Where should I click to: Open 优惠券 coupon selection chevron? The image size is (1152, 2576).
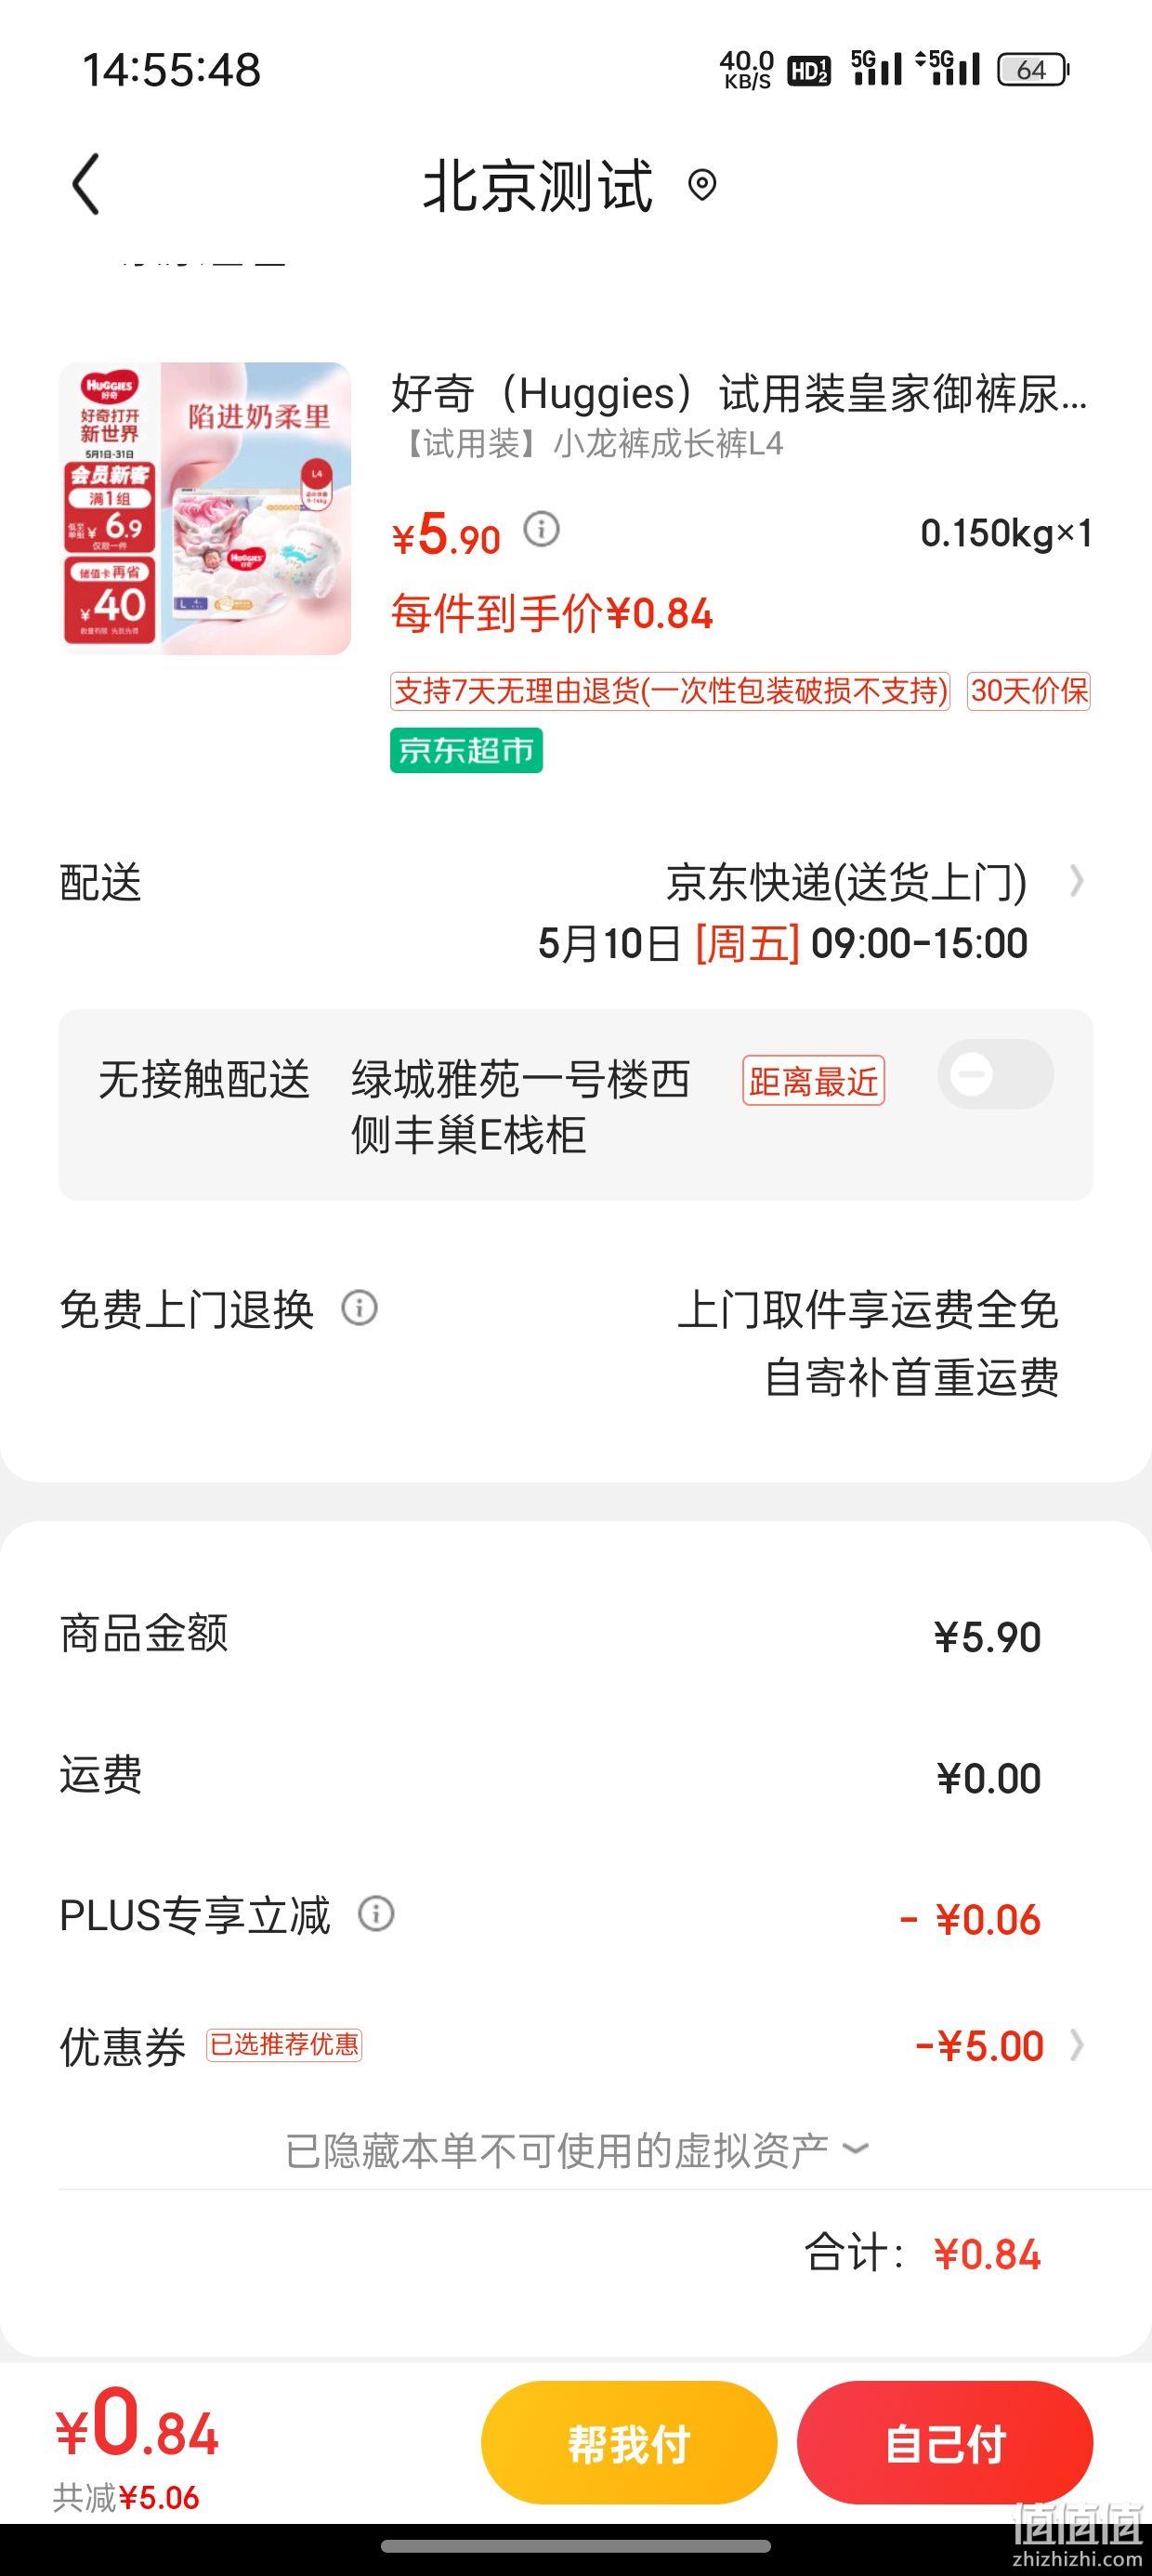1076,2046
